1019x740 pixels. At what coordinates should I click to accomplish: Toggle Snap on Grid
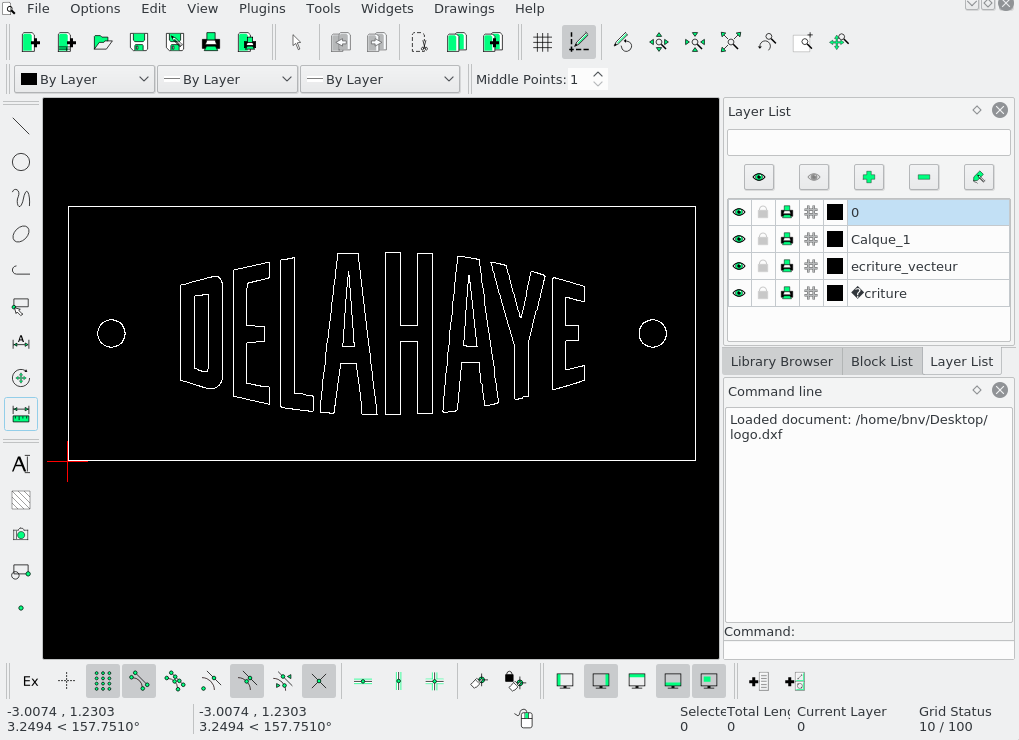pos(103,682)
